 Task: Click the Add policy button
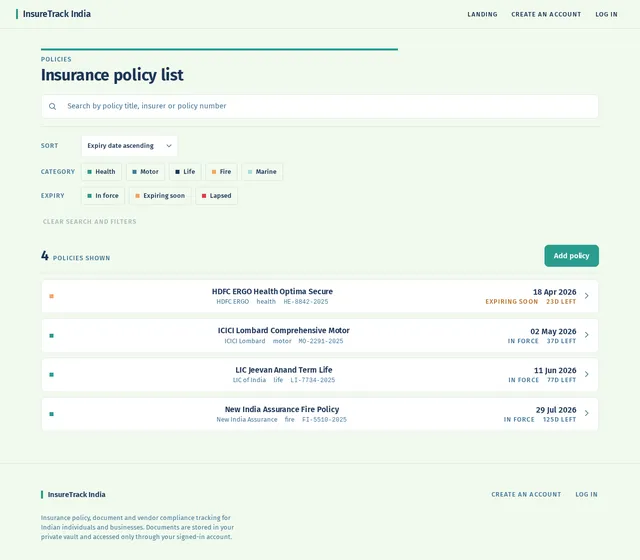coord(571,256)
